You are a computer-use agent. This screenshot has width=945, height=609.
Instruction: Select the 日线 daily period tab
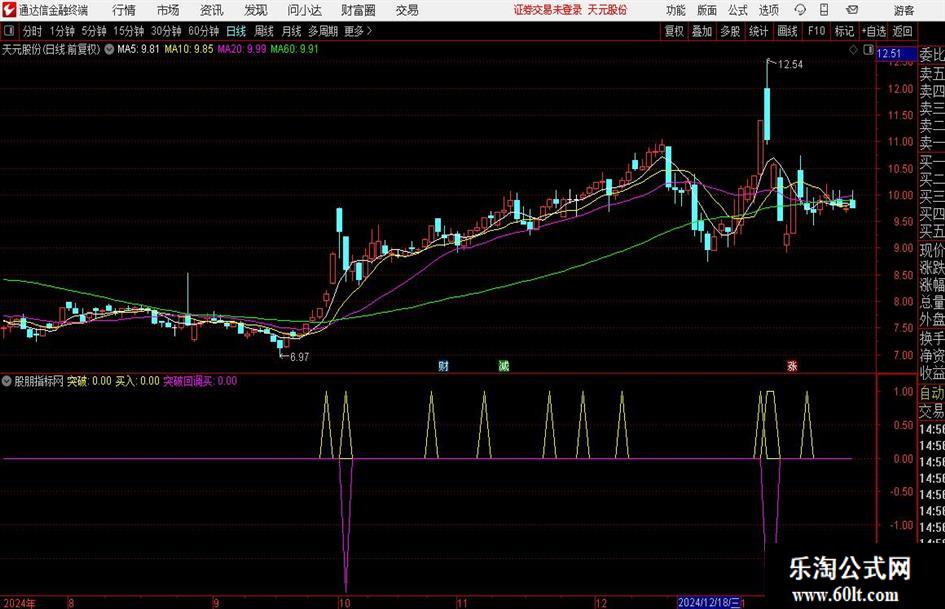(x=236, y=31)
